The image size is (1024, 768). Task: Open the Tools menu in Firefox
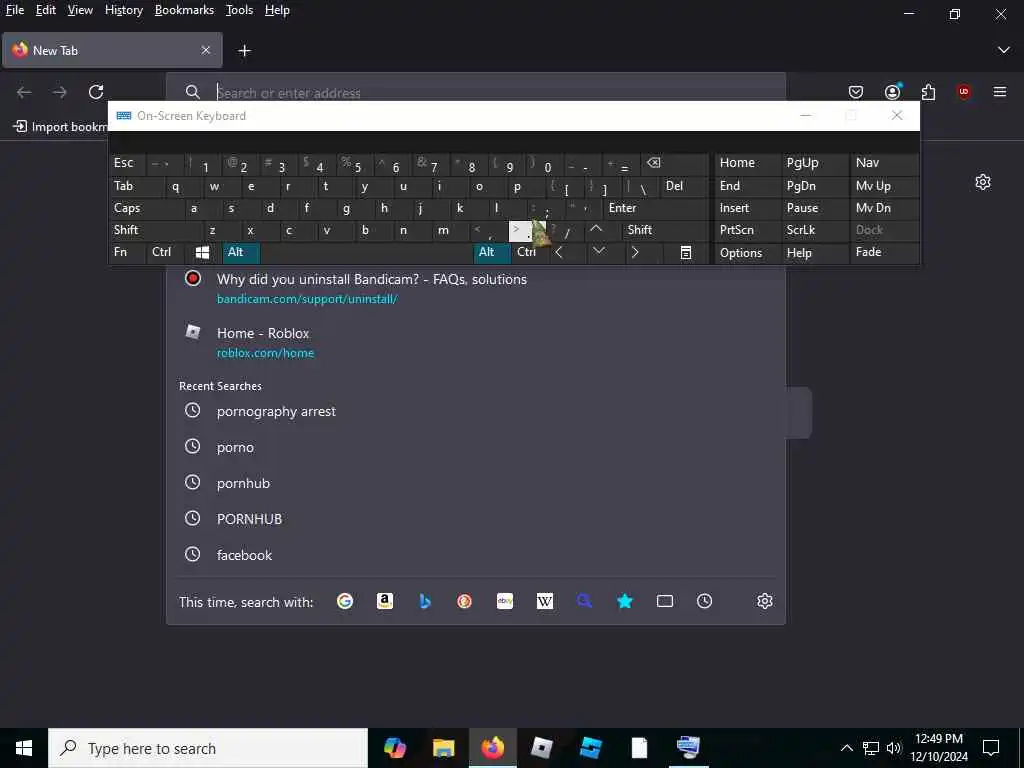tap(239, 10)
